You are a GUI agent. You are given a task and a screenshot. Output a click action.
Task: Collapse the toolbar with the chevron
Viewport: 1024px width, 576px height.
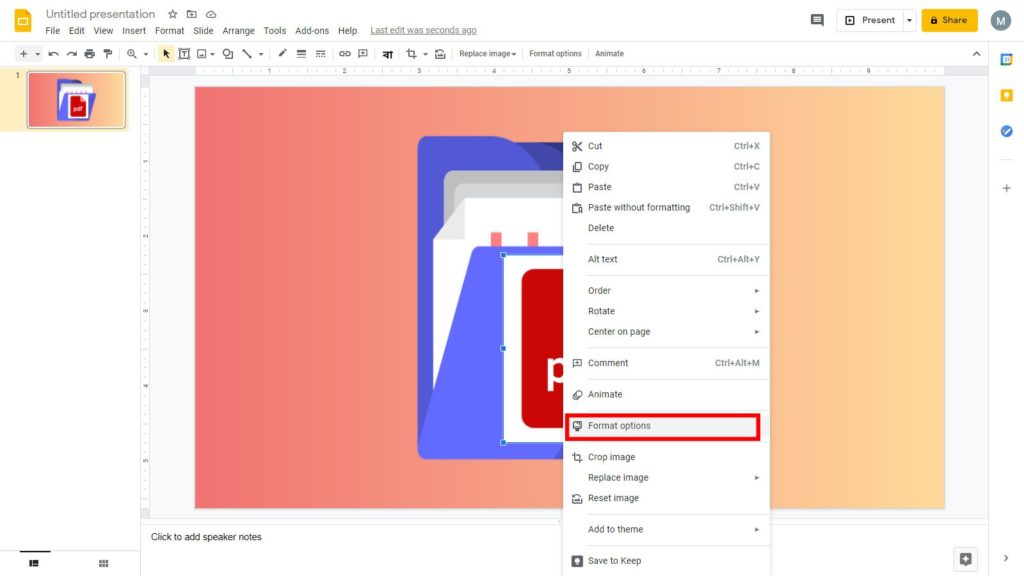click(976, 54)
